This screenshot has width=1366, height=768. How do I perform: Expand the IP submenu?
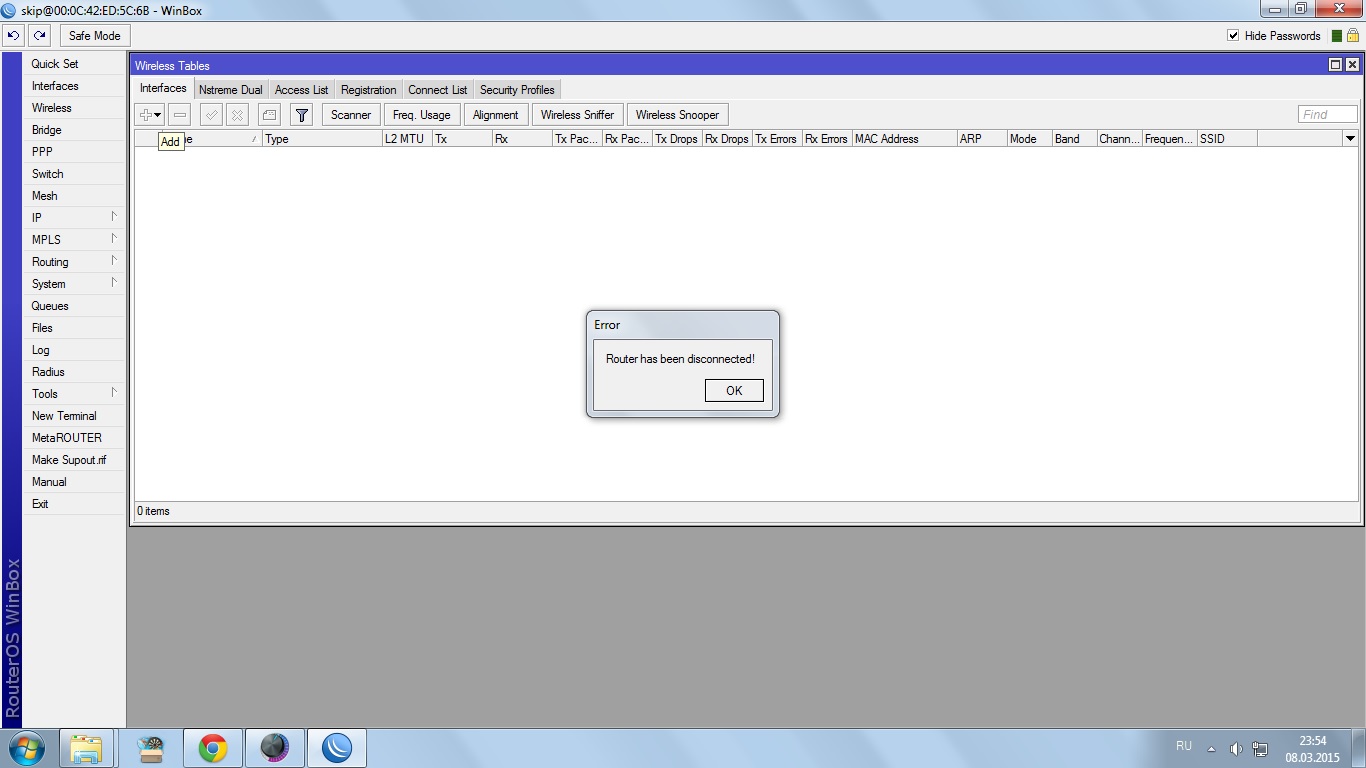(74, 218)
